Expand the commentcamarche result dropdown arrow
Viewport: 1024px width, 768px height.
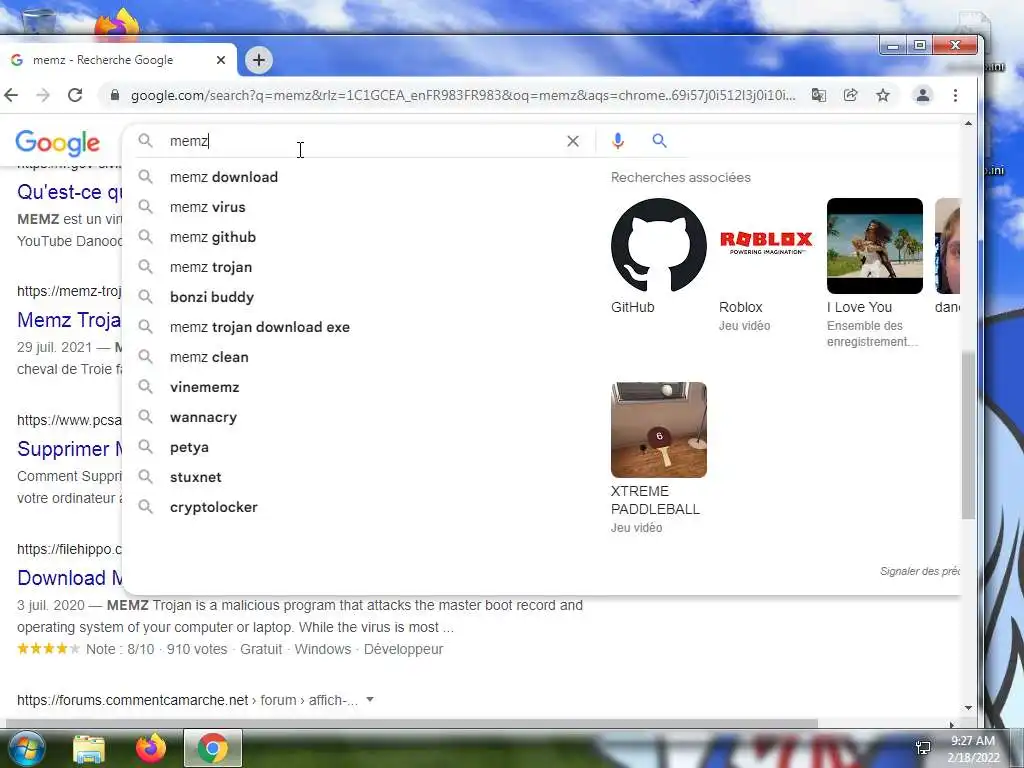pos(370,700)
